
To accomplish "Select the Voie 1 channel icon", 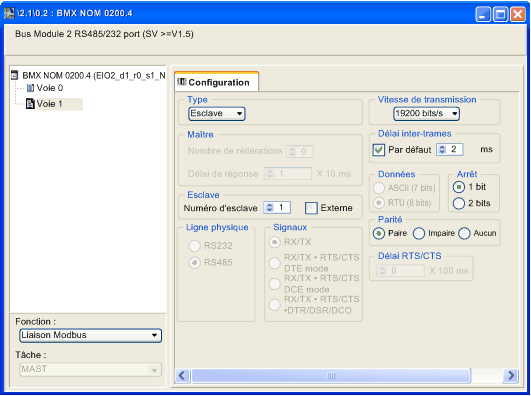I will (30, 104).
